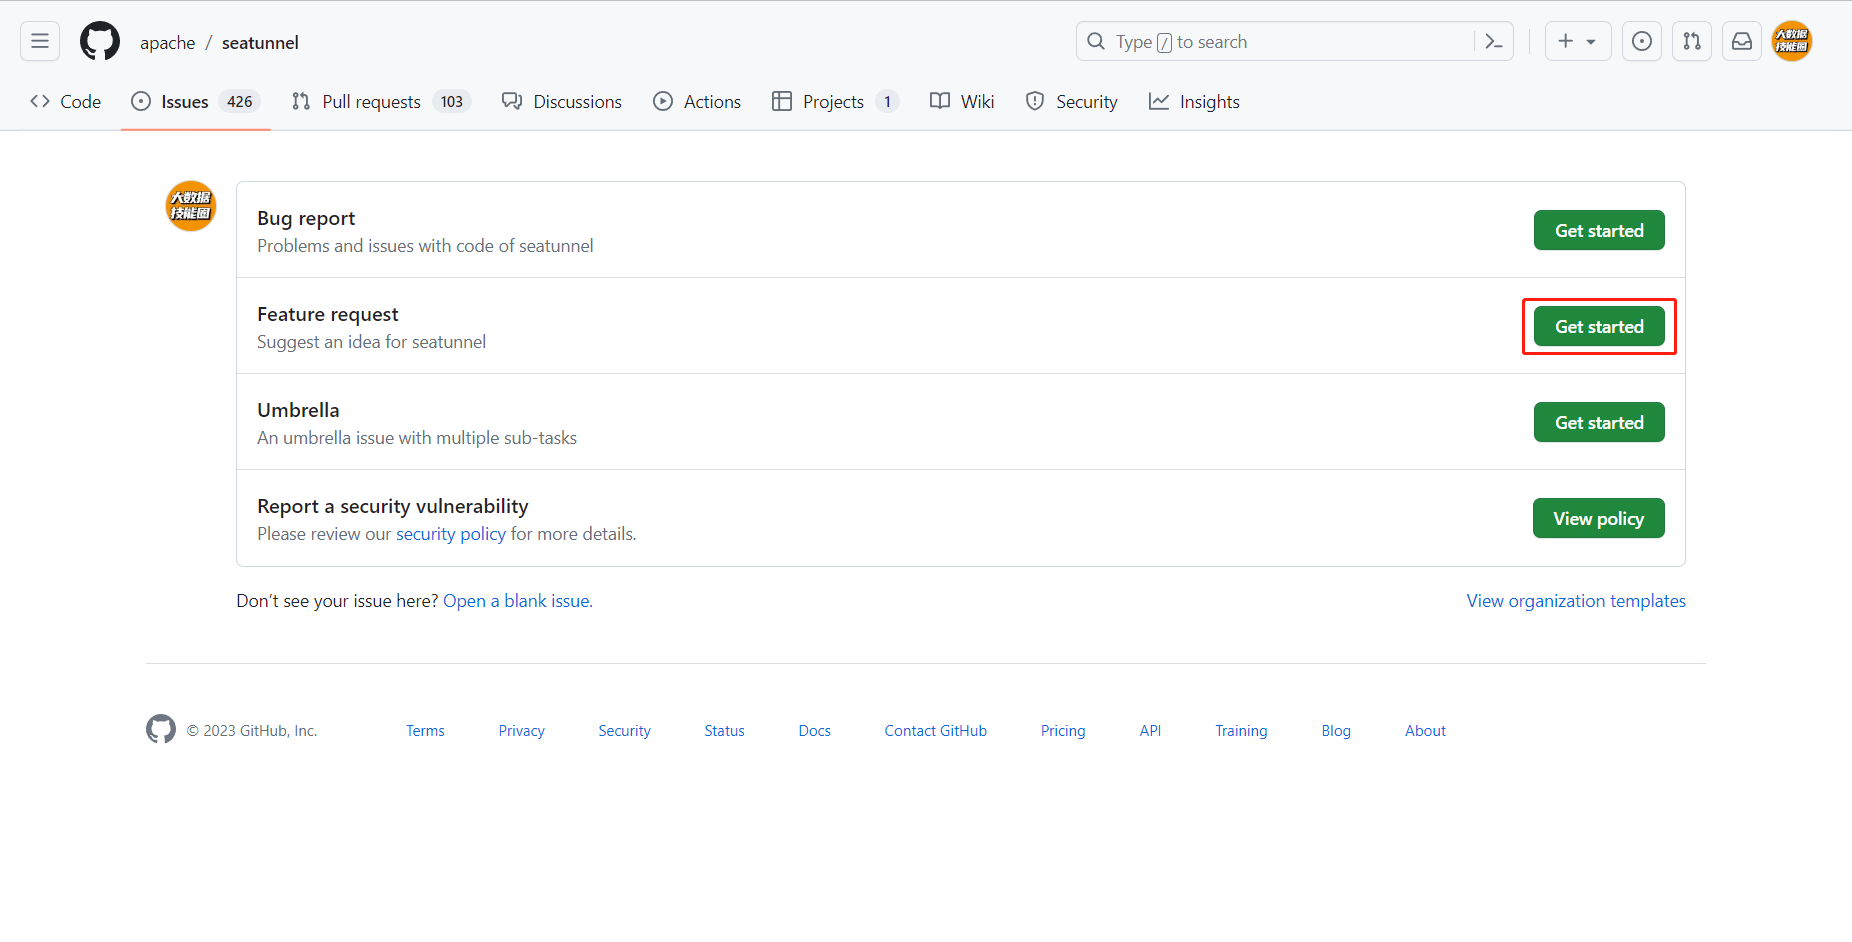Select the Issues tab
This screenshot has height=942, width=1852.
(196, 101)
